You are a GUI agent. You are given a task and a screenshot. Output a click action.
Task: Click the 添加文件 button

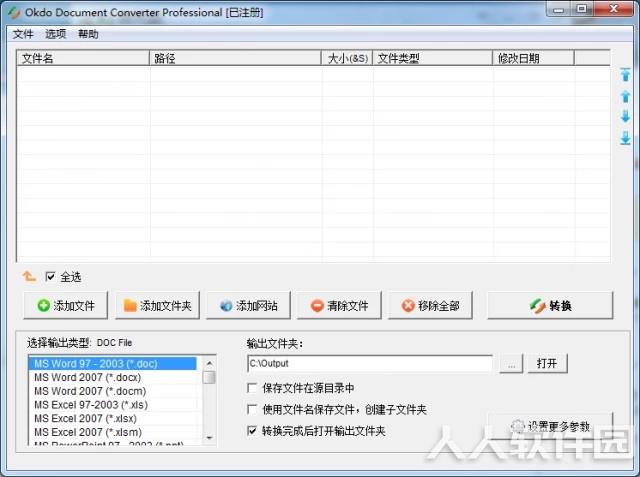[x=66, y=305]
